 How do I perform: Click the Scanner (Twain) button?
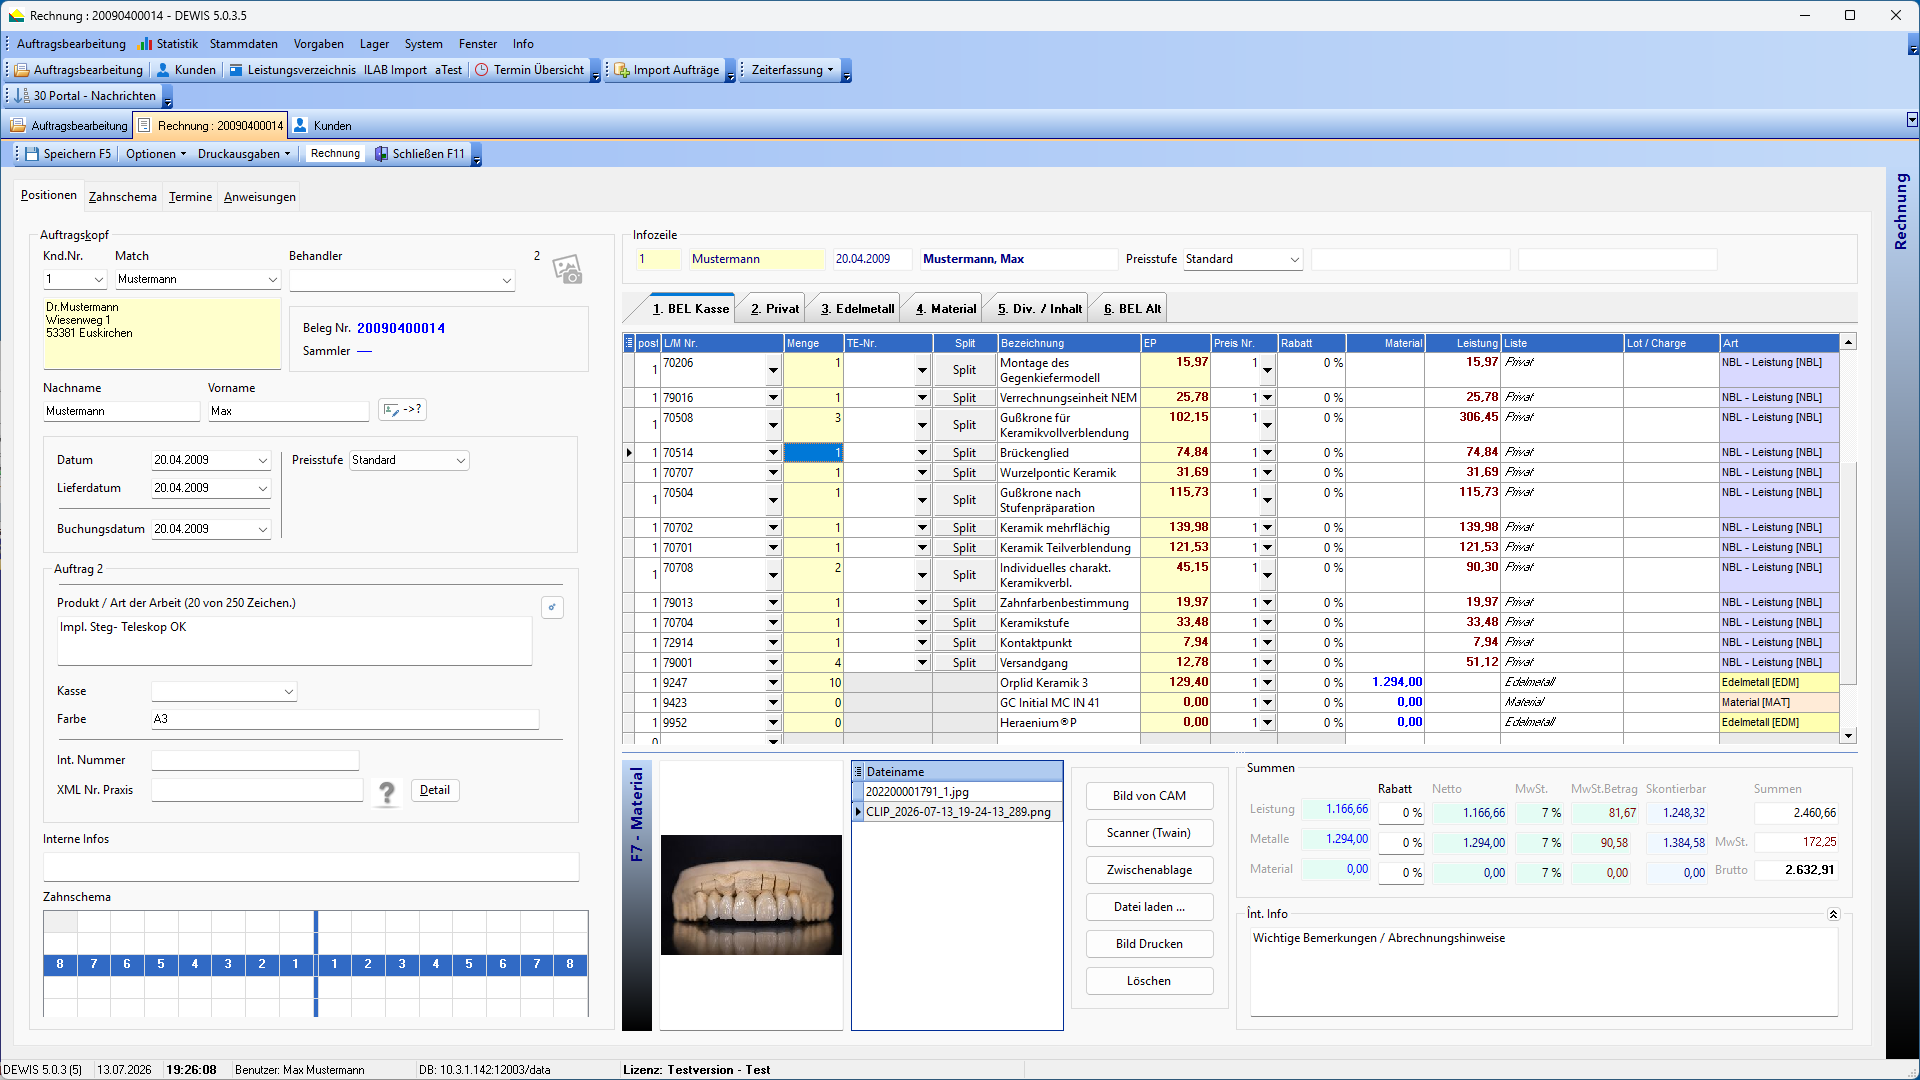tap(1149, 833)
